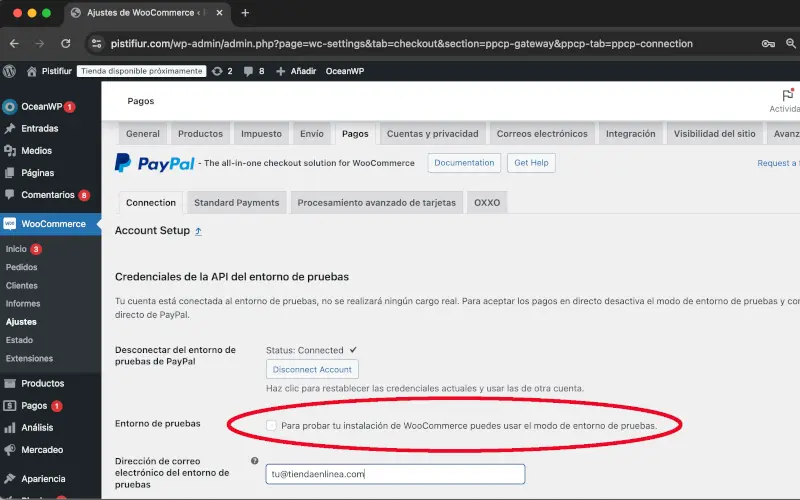This screenshot has width=800, height=500.
Task: Switch to Pagos settings tab
Action: click(355, 134)
